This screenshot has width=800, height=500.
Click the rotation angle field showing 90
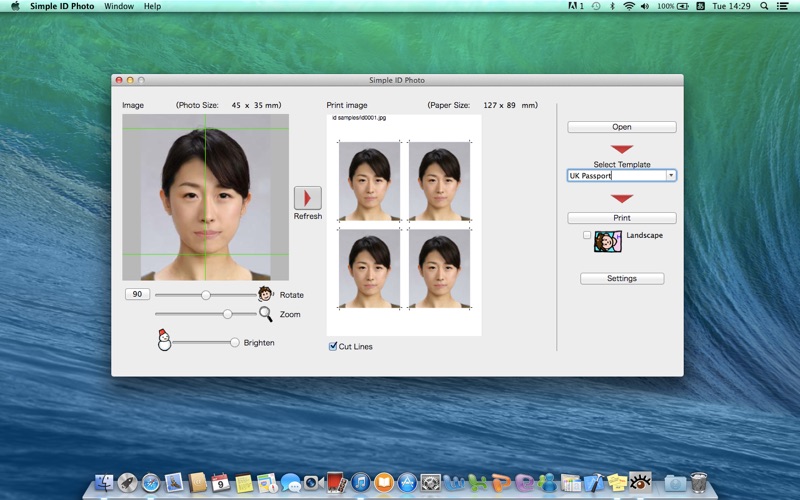tap(137, 294)
